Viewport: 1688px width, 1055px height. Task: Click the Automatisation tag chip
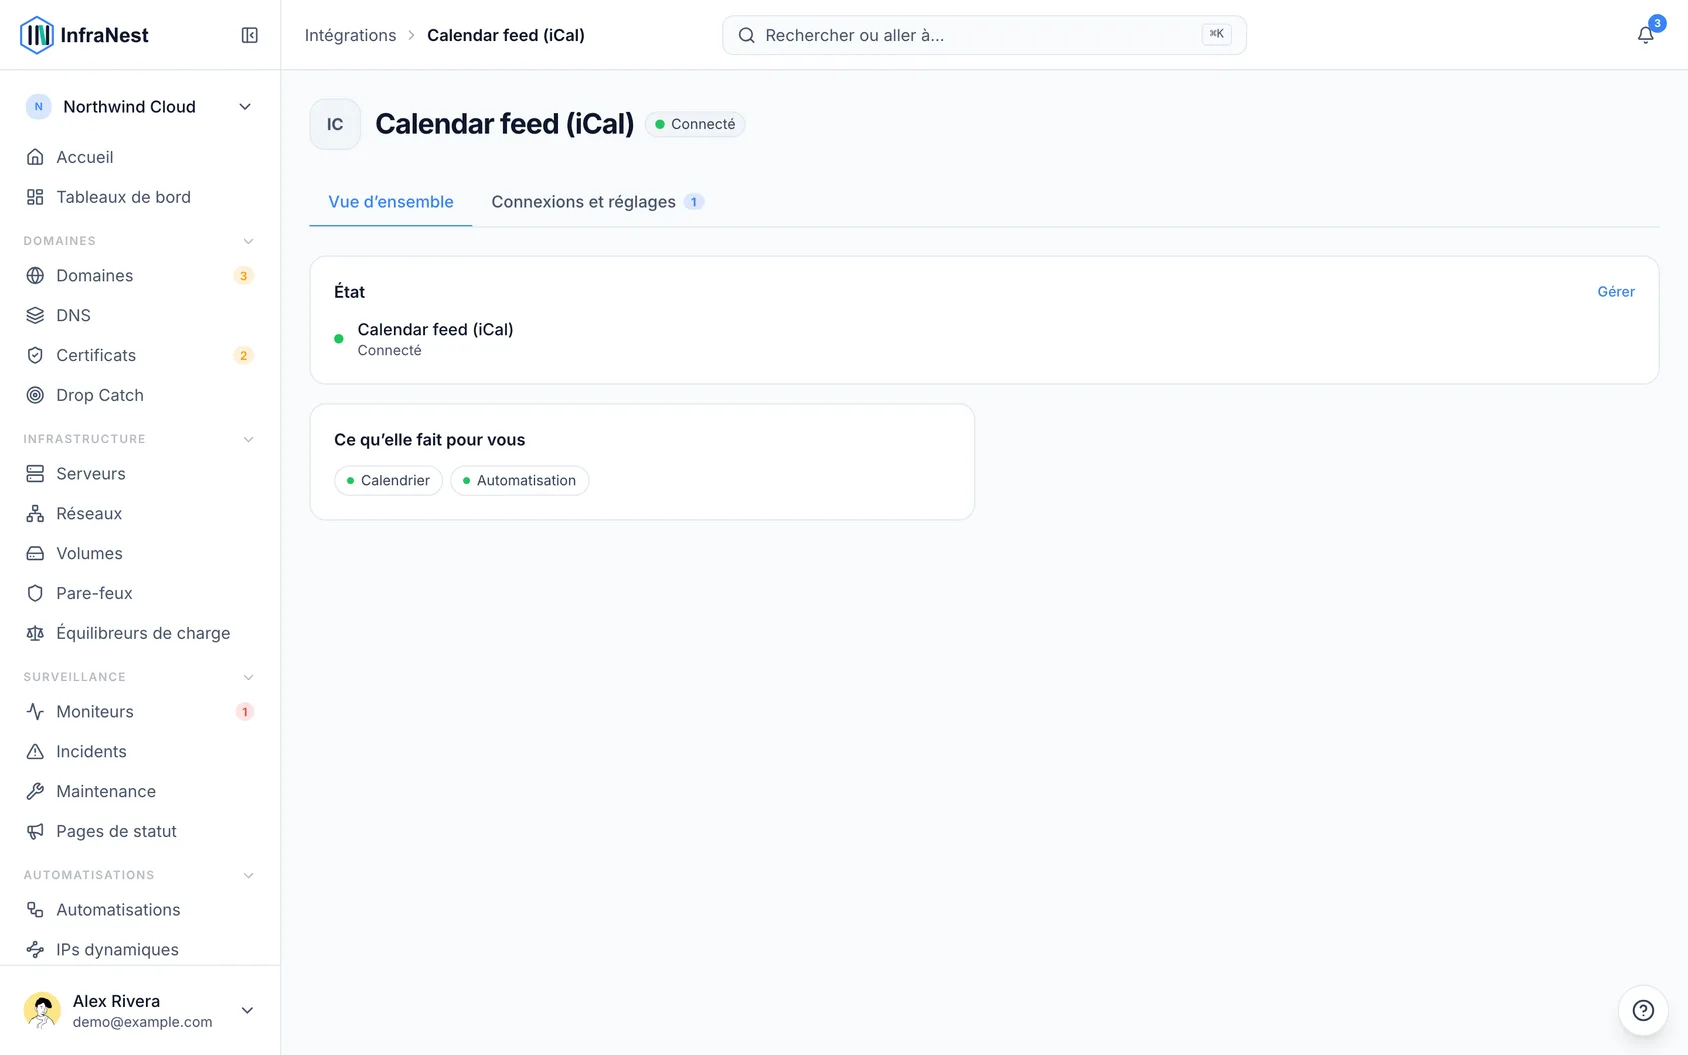pos(519,480)
